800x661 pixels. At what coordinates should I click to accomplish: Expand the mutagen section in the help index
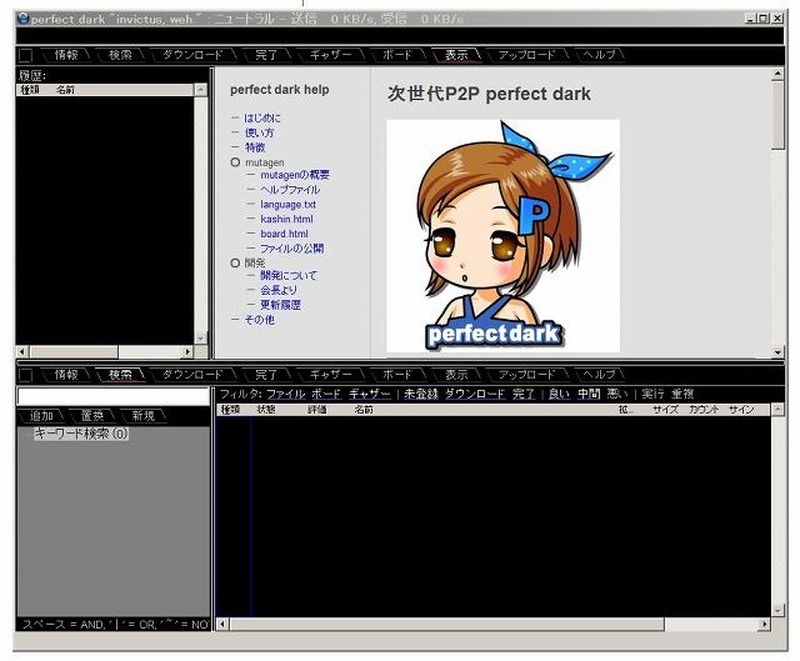[236, 162]
